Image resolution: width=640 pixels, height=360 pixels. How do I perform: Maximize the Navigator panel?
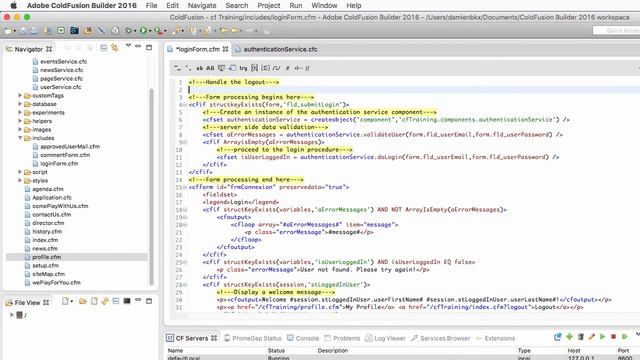(149, 48)
